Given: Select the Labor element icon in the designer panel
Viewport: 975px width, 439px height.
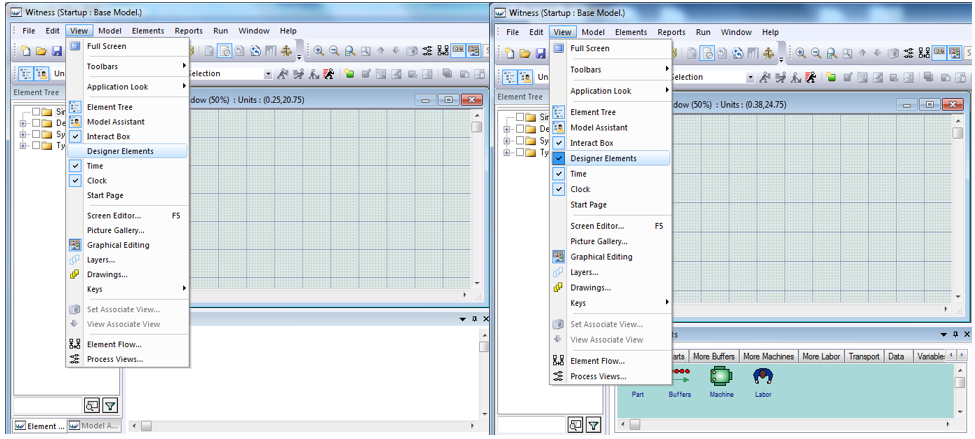Looking at the screenshot, I should 763,377.
